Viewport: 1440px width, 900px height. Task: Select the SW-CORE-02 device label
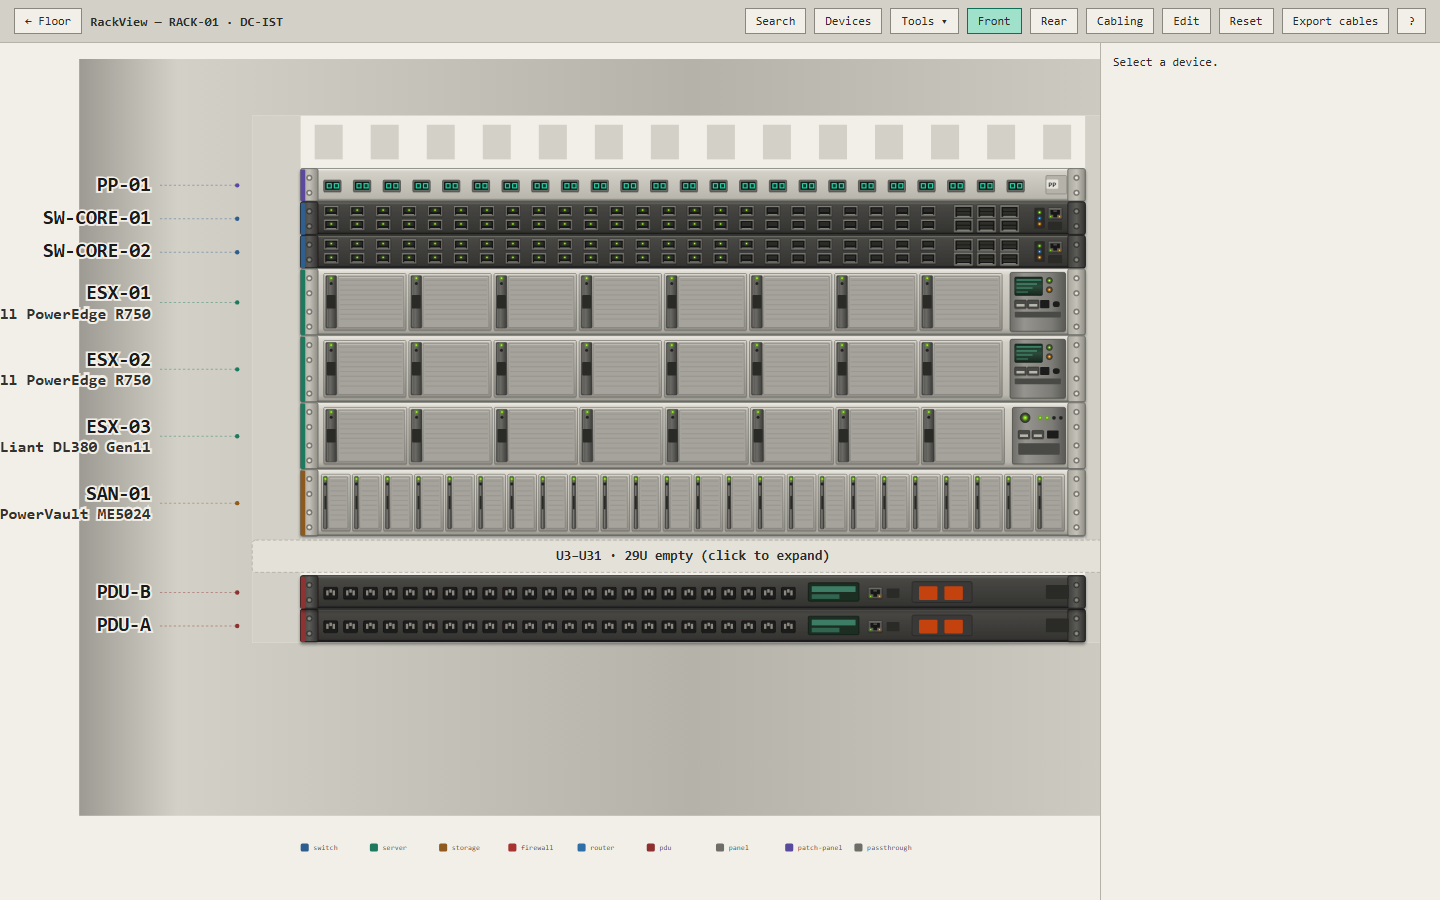point(97,251)
